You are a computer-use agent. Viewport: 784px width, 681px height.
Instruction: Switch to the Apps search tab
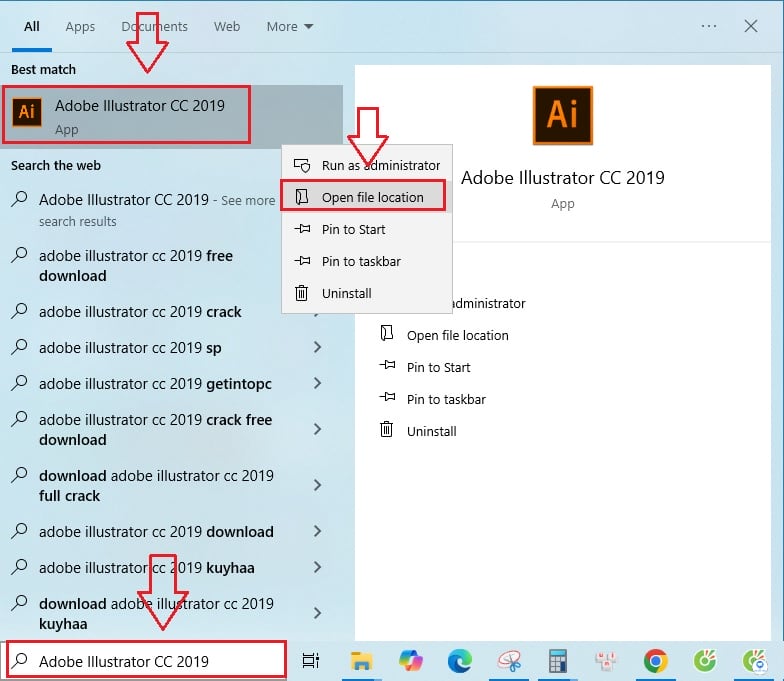pos(80,26)
